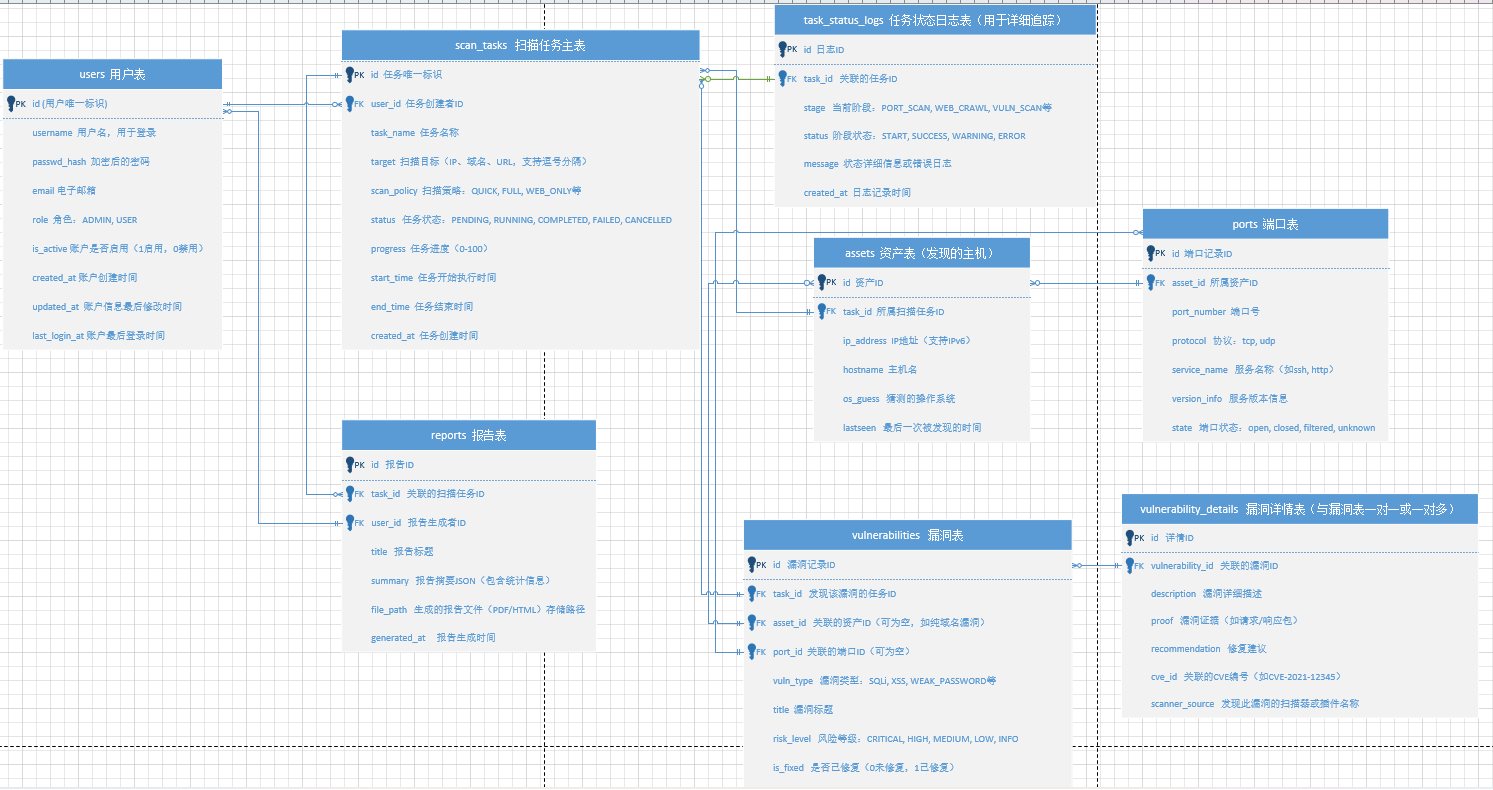Select the FK key icon for port_id in vulnerabilities
The width and height of the screenshot is (1493, 790).
tap(752, 651)
